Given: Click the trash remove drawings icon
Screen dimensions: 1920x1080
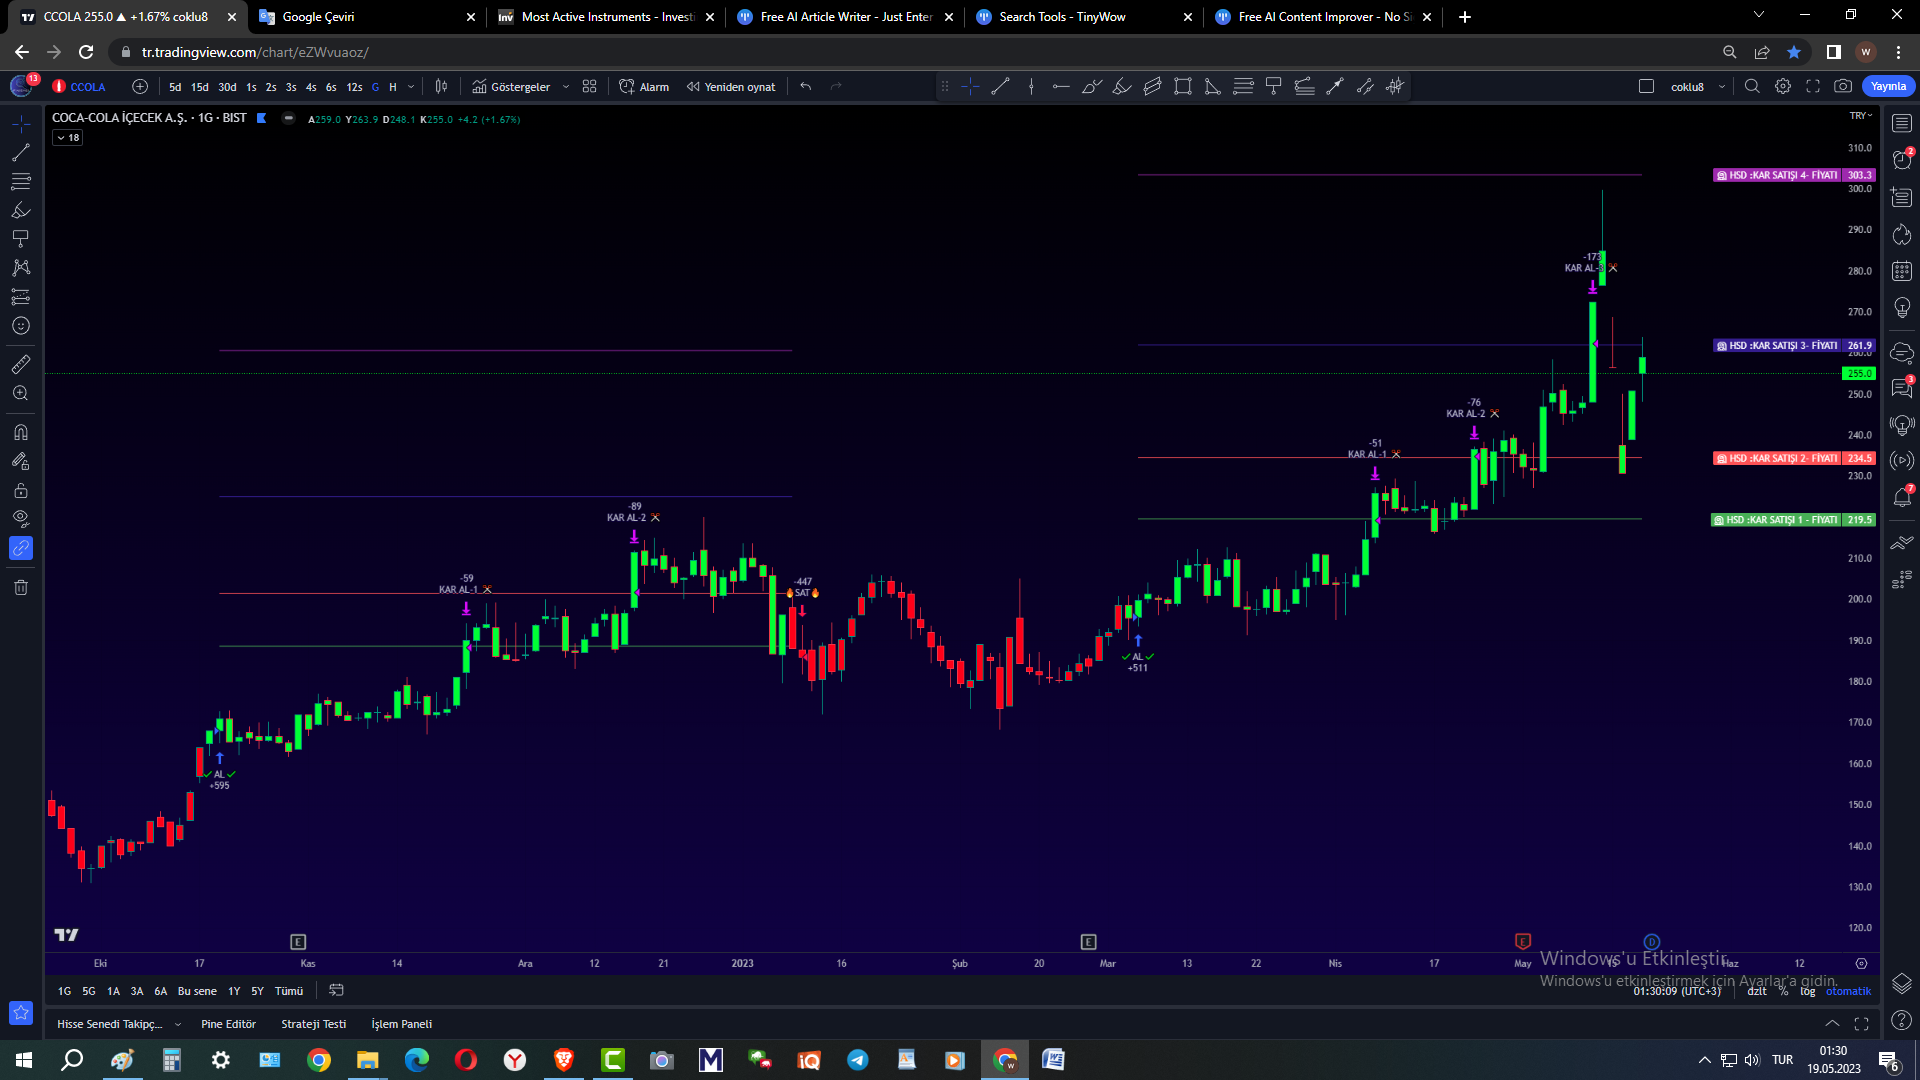Looking at the screenshot, I should 21,588.
